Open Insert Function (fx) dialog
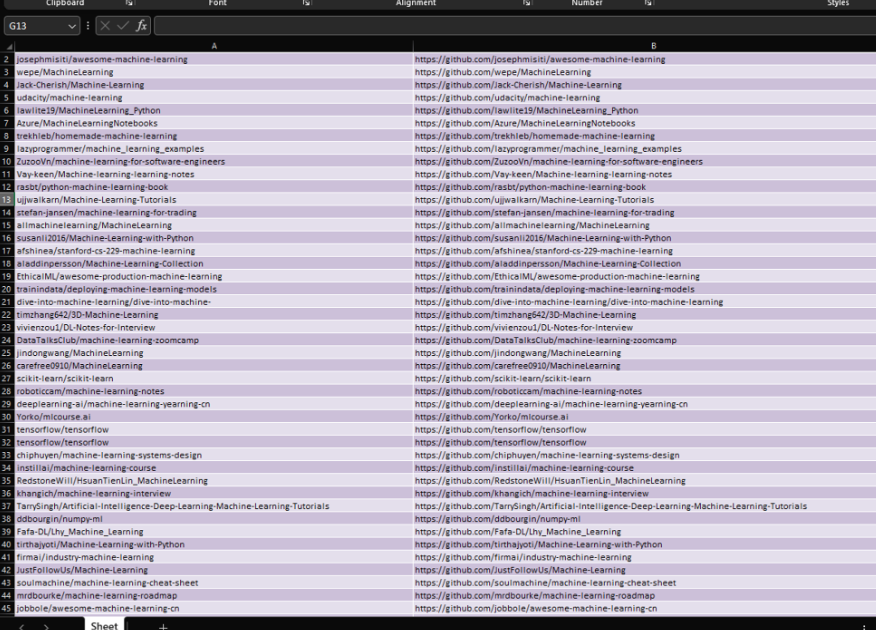The width and height of the screenshot is (876, 630). point(141,26)
